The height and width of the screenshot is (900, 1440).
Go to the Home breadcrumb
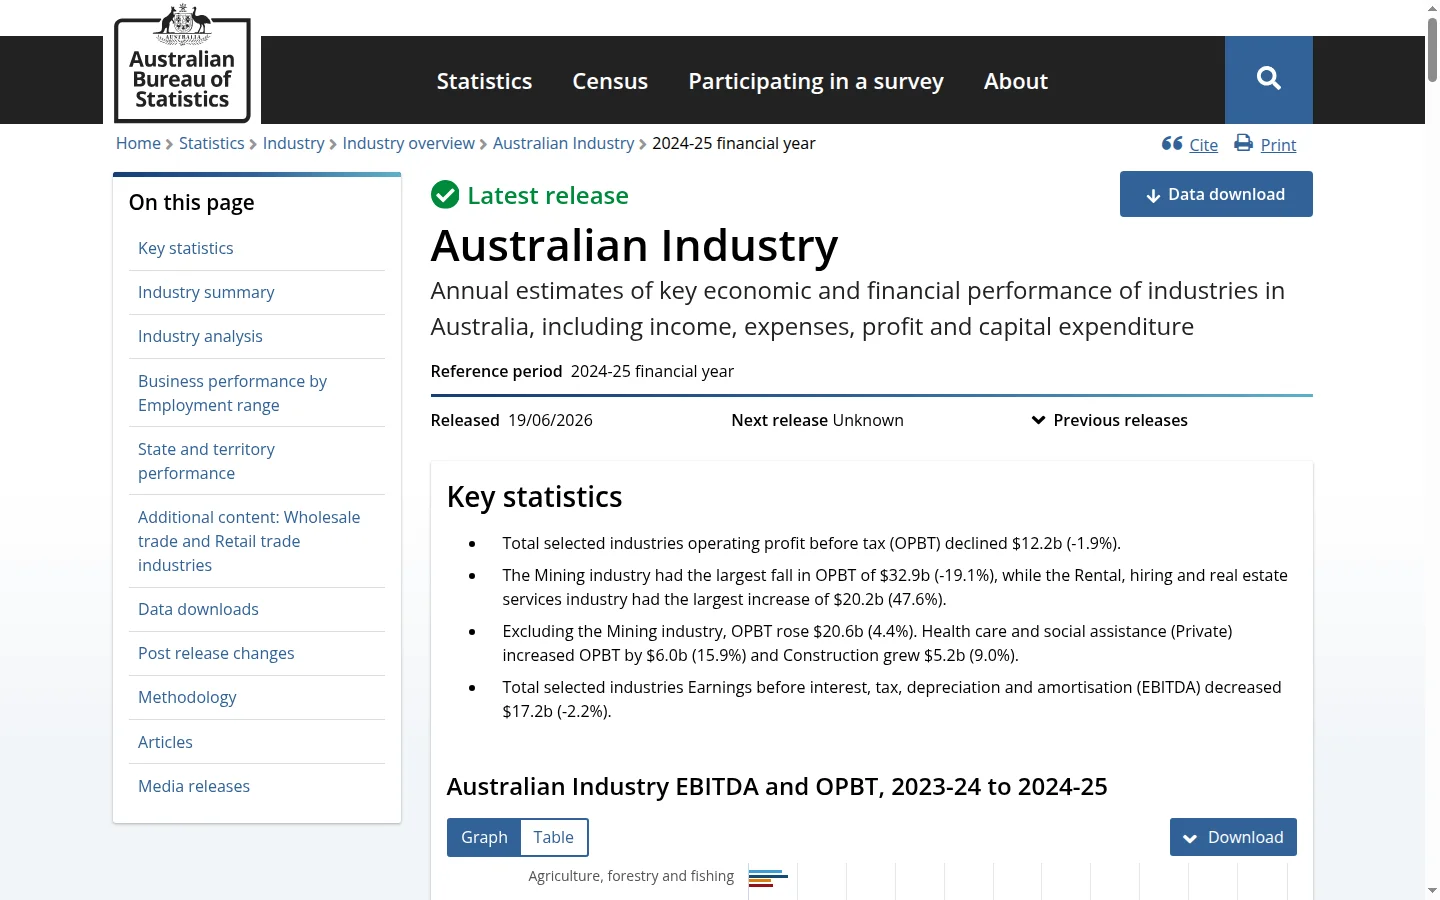[138, 143]
